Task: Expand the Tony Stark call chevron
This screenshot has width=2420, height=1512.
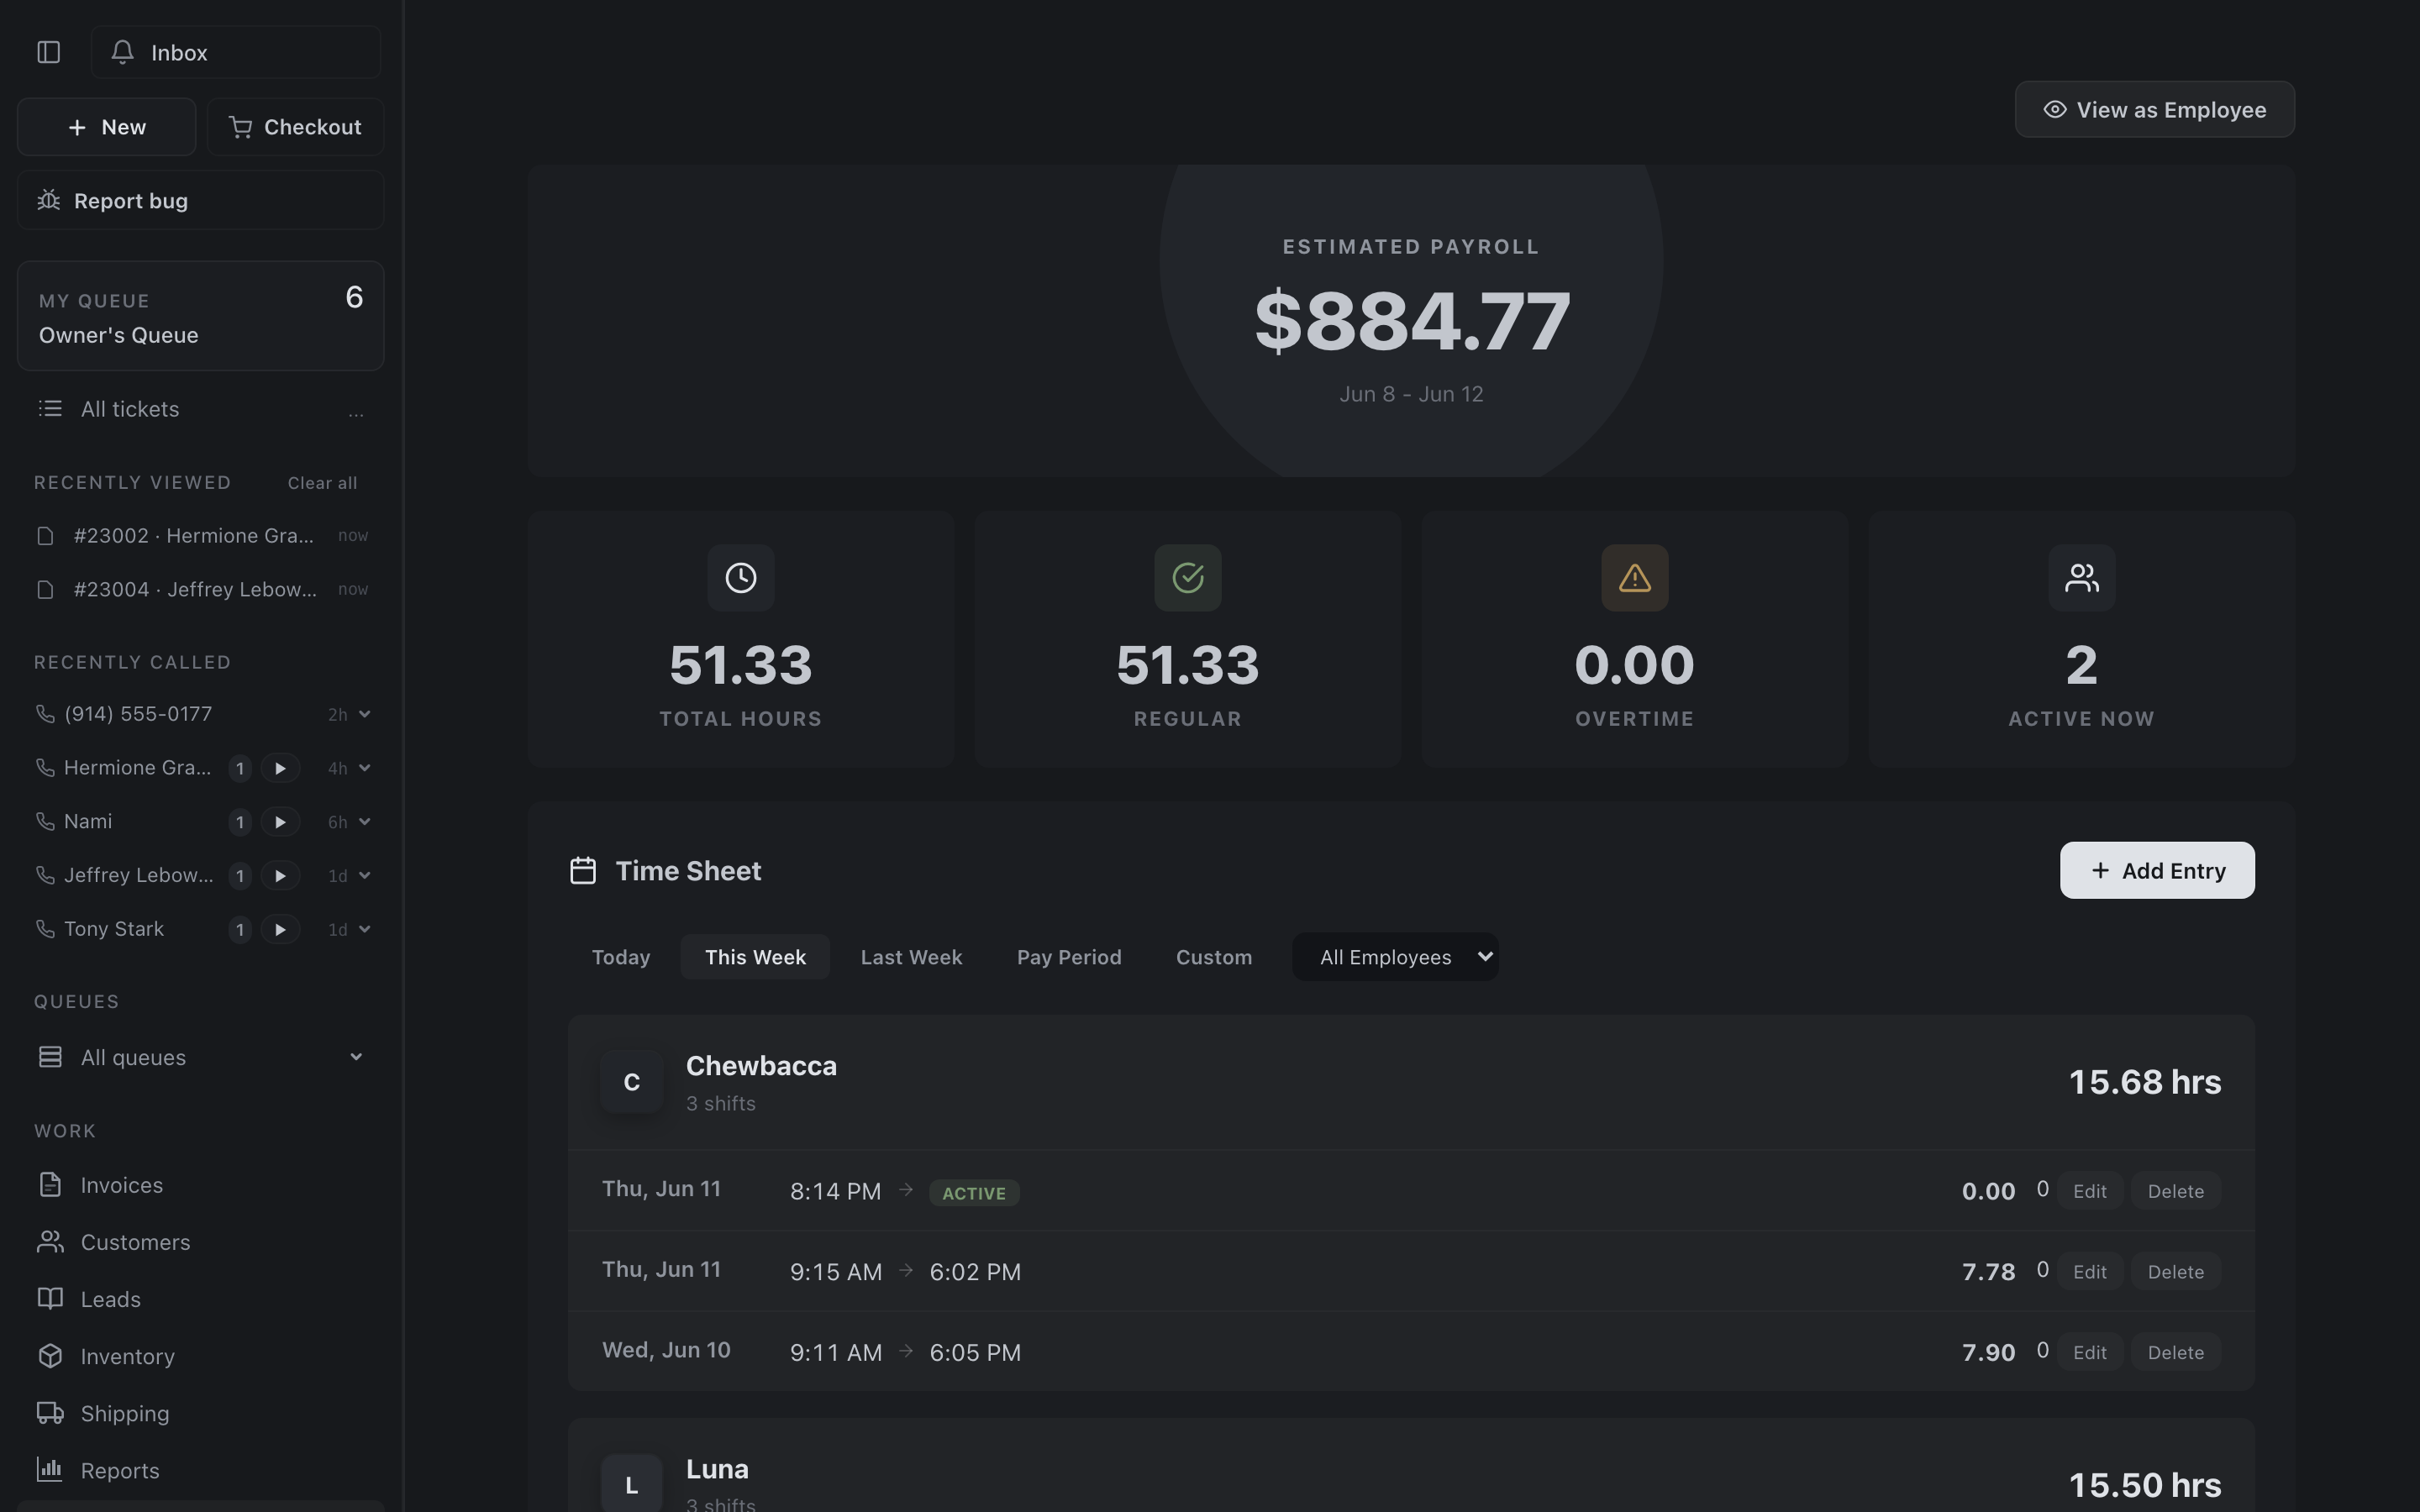Action: pyautogui.click(x=364, y=930)
